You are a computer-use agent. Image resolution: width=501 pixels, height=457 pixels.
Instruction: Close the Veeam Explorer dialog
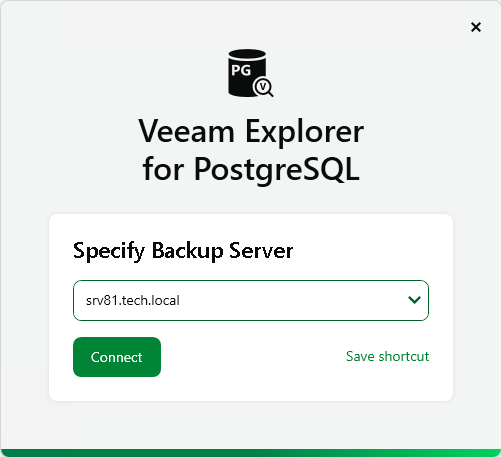tap(476, 27)
